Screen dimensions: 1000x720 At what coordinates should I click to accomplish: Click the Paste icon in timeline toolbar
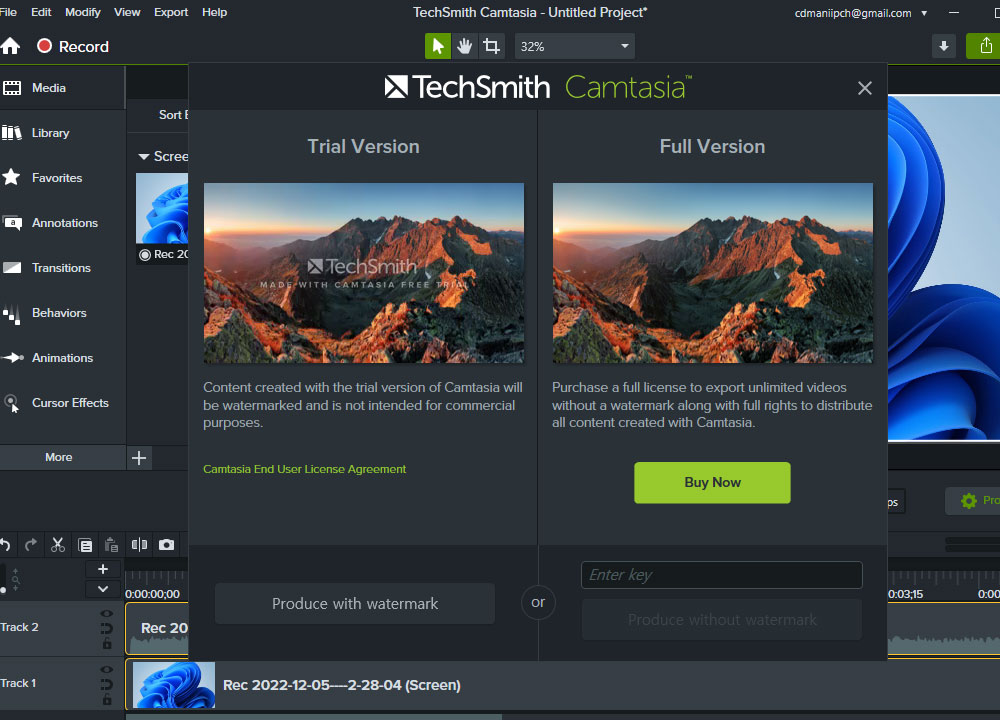112,545
